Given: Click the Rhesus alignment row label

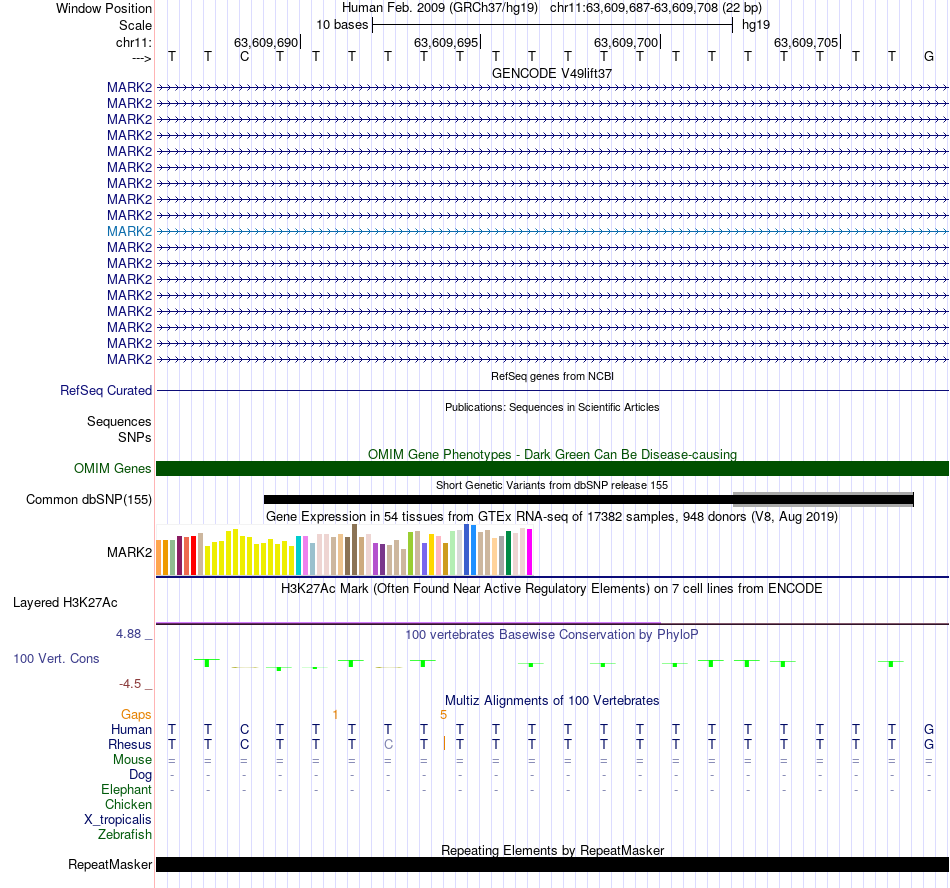Looking at the screenshot, I should (x=130, y=744).
